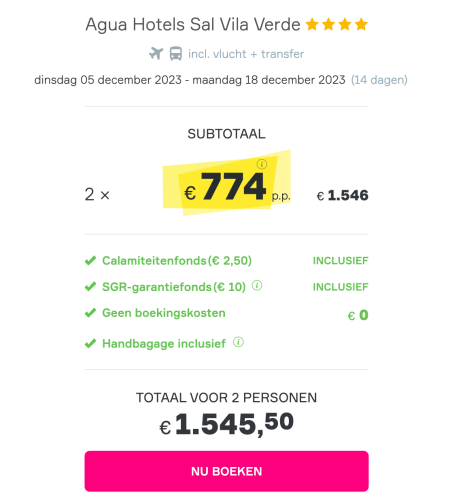Click the Calamiteitenfonds (€ 2,50) label

click(x=177, y=261)
